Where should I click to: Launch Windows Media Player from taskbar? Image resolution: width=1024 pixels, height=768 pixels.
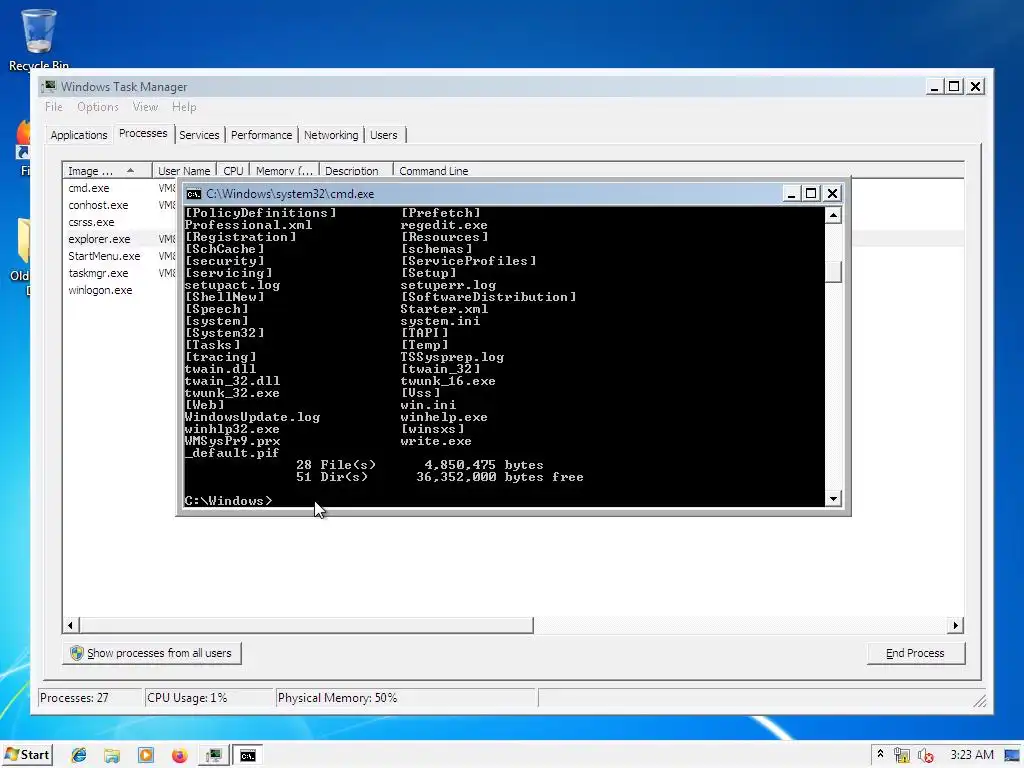pyautogui.click(x=146, y=755)
